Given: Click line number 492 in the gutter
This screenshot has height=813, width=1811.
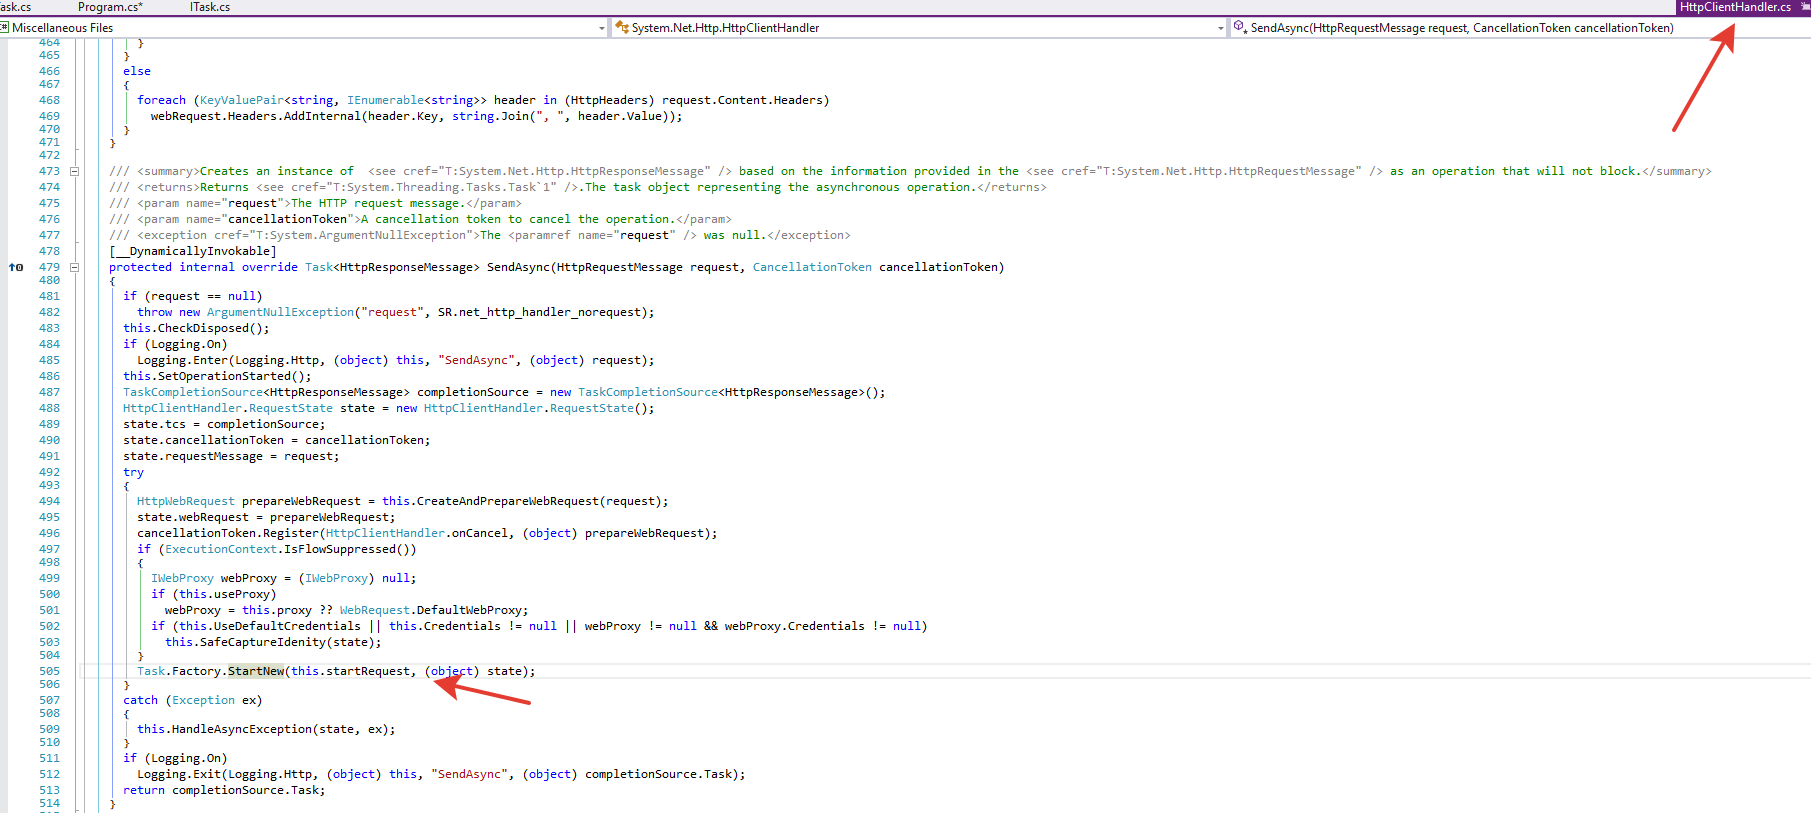Looking at the screenshot, I should [50, 472].
